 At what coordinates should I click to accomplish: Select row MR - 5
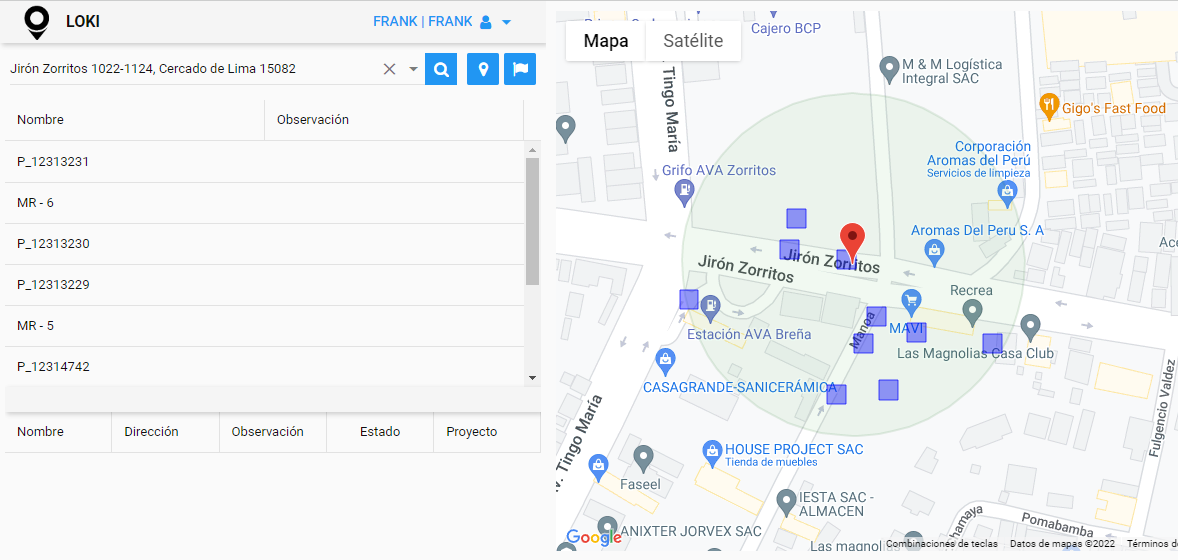pyautogui.click(x=264, y=325)
